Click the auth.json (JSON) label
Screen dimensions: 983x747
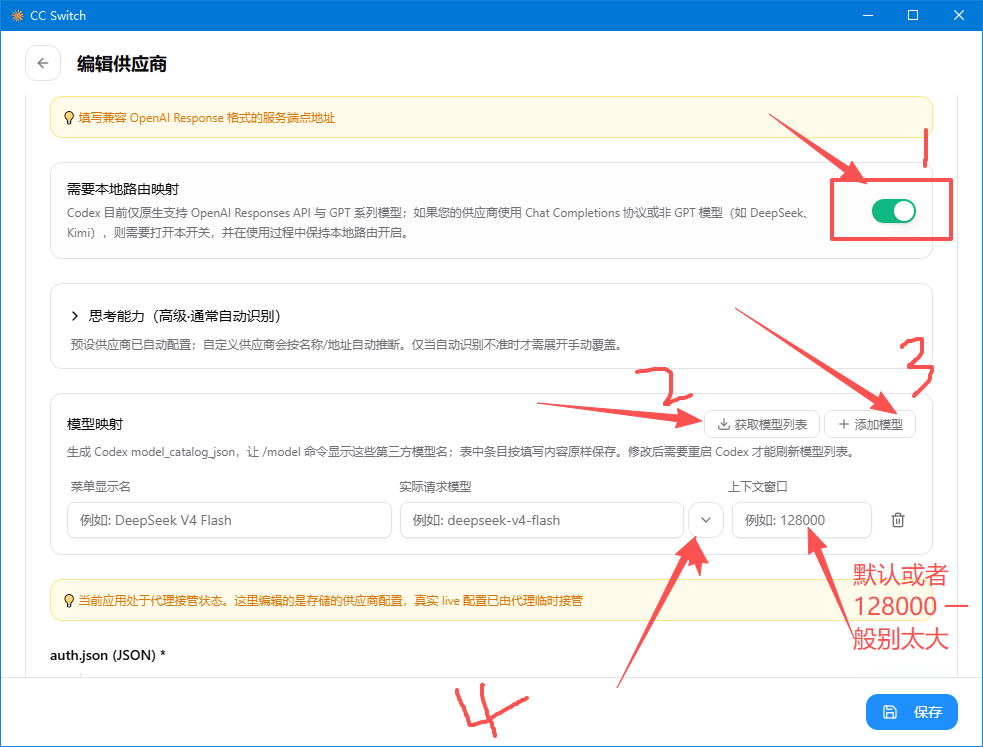[108, 656]
